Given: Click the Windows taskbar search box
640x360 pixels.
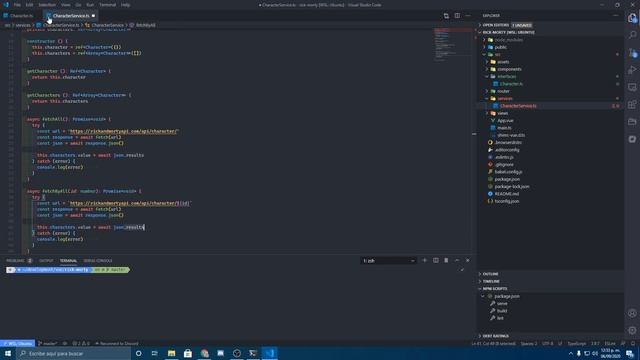Looking at the screenshot, I should point(73,353).
